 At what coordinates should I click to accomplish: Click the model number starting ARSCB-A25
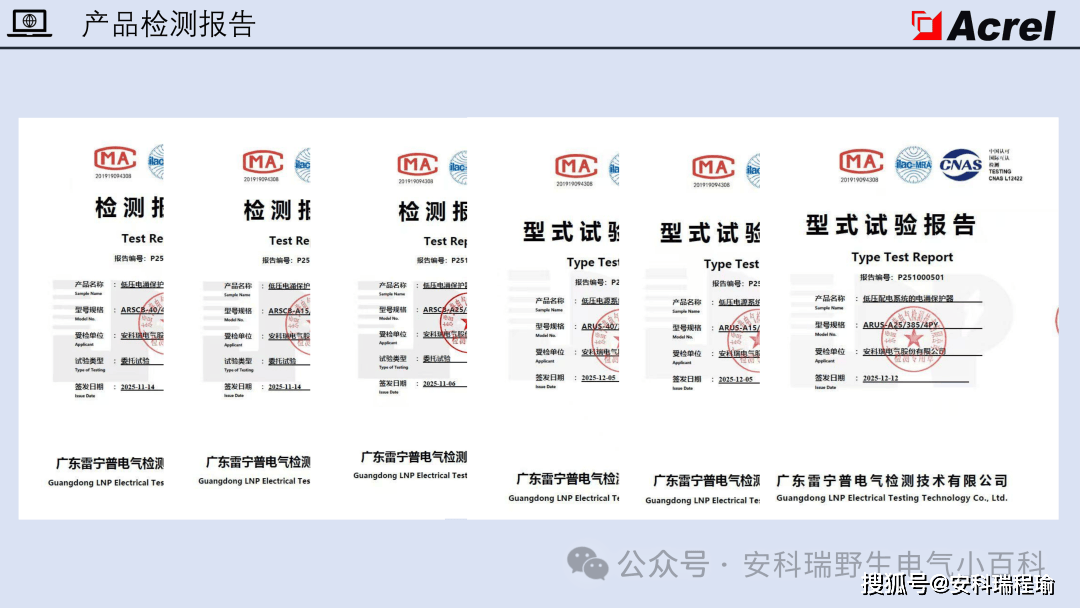(x=445, y=310)
